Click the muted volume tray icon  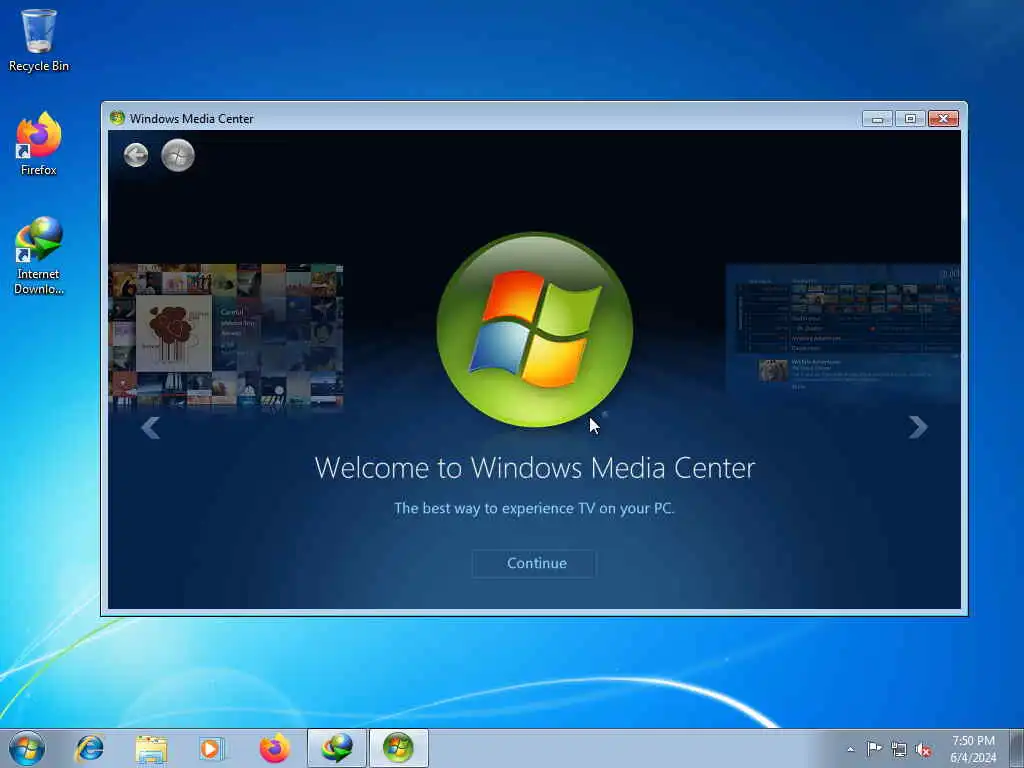point(923,750)
